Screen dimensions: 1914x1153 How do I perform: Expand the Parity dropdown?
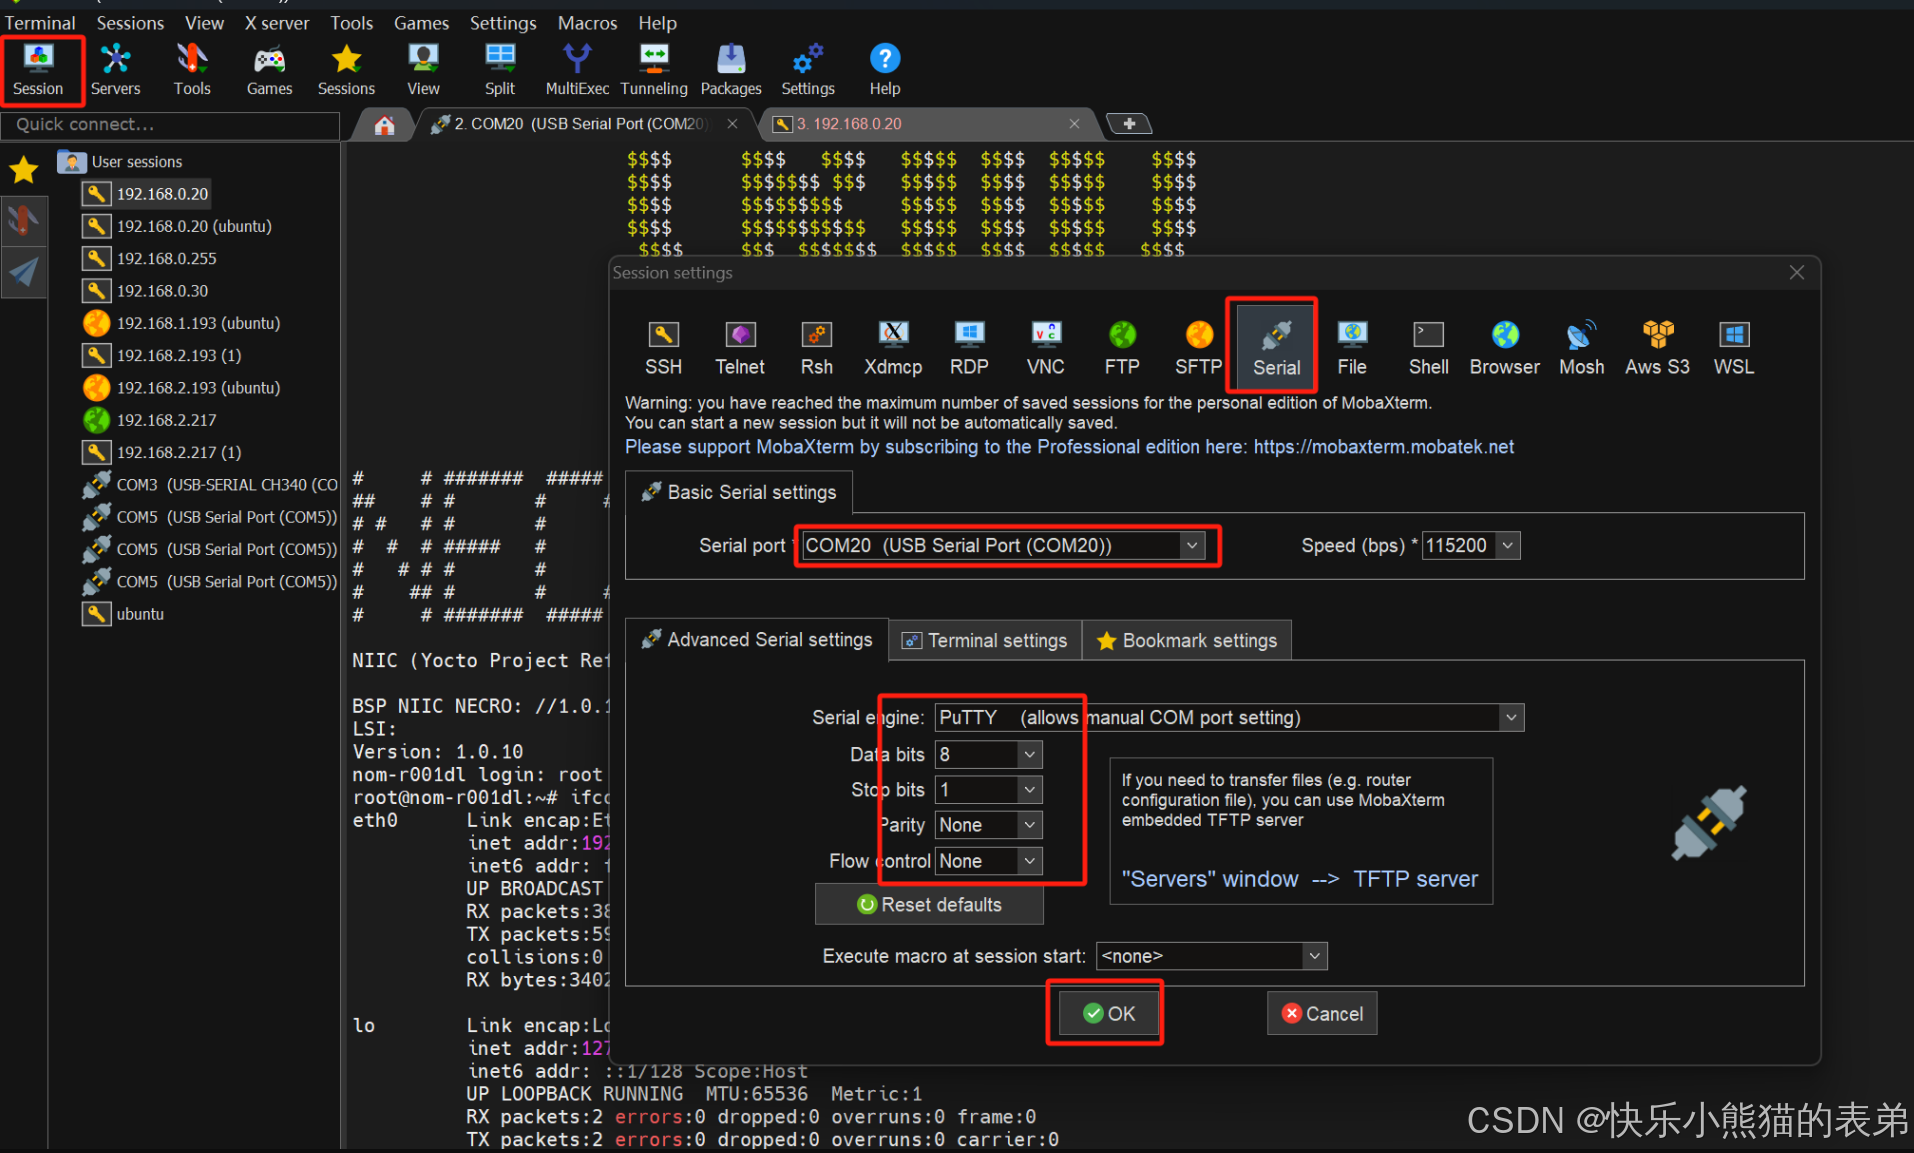(1030, 825)
